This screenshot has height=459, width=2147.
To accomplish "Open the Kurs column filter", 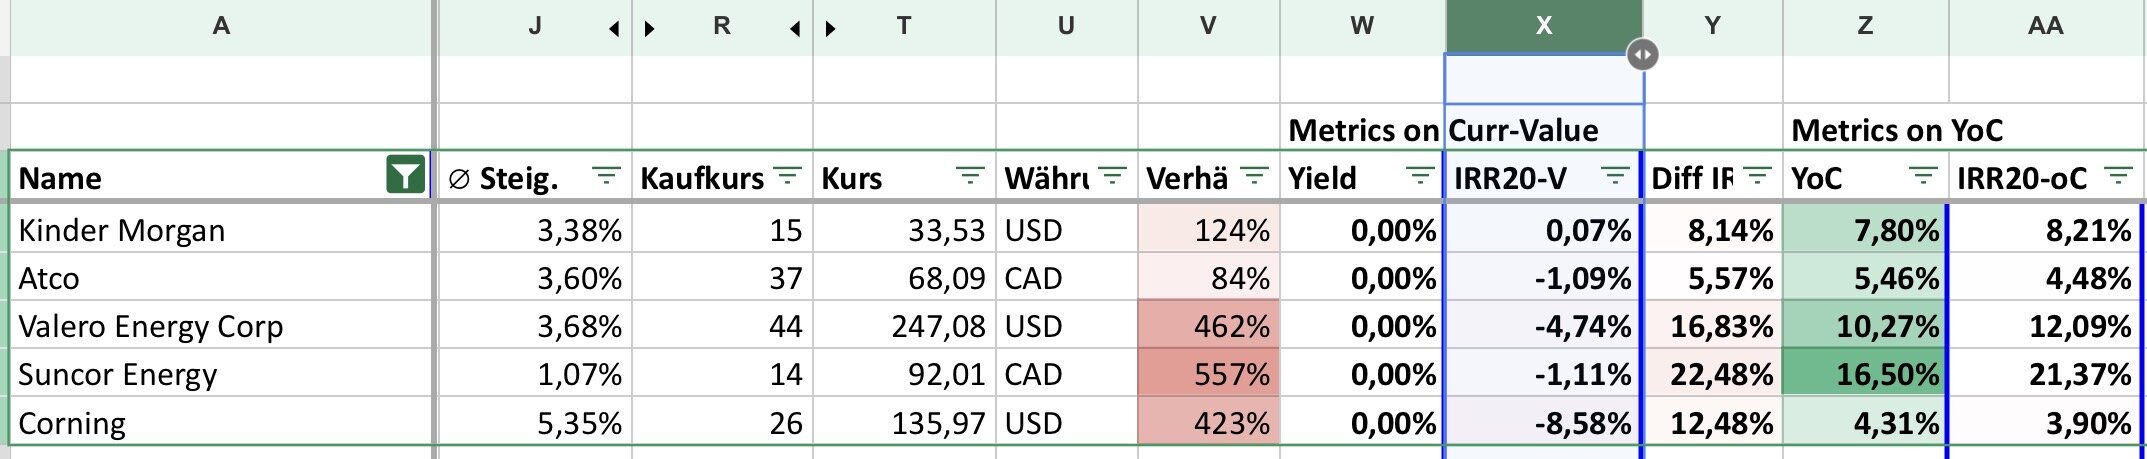I will tap(969, 177).
